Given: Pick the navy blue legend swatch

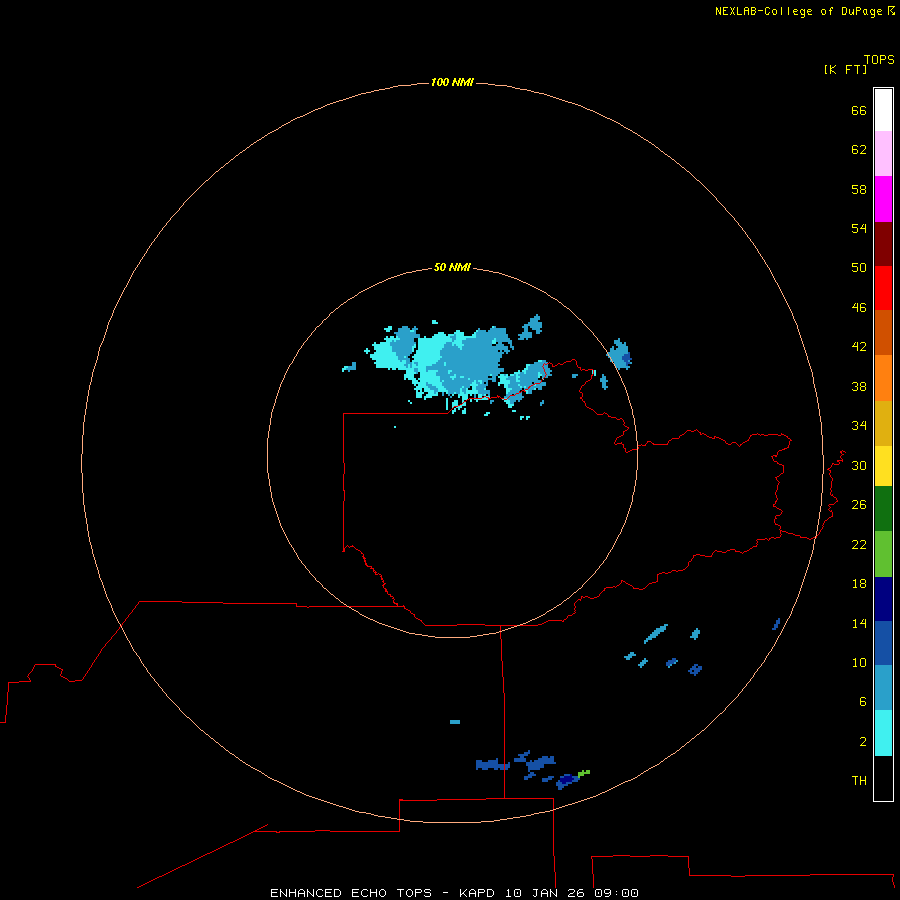Looking at the screenshot, I should [883, 599].
